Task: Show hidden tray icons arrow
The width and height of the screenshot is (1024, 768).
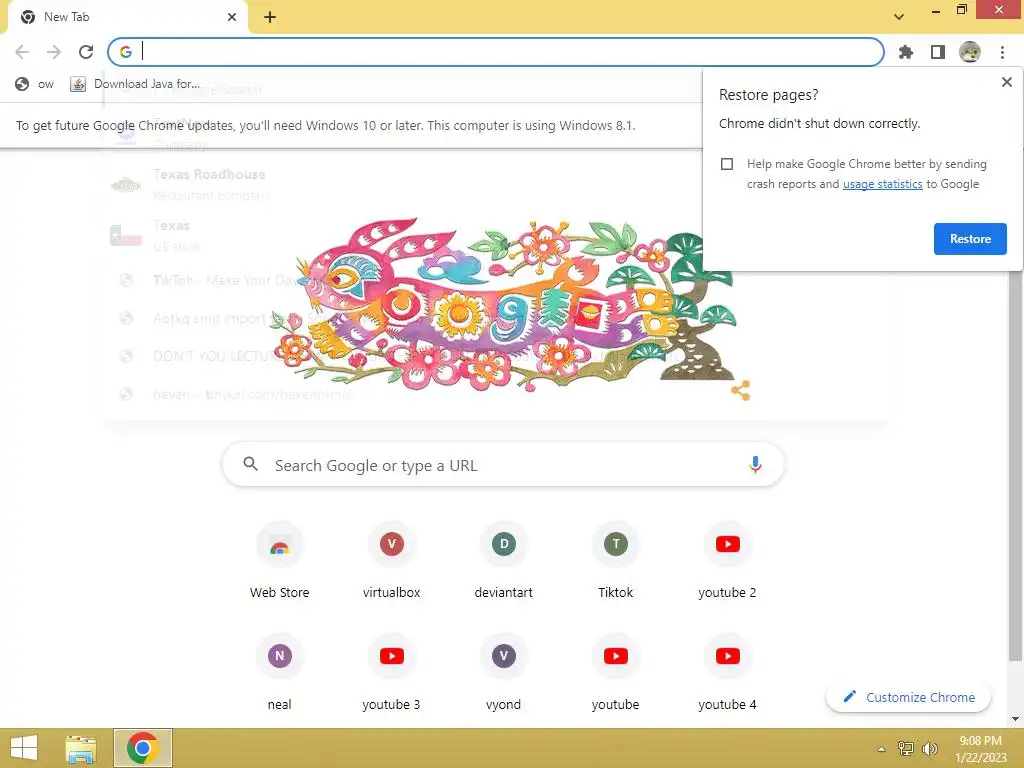Action: point(881,749)
